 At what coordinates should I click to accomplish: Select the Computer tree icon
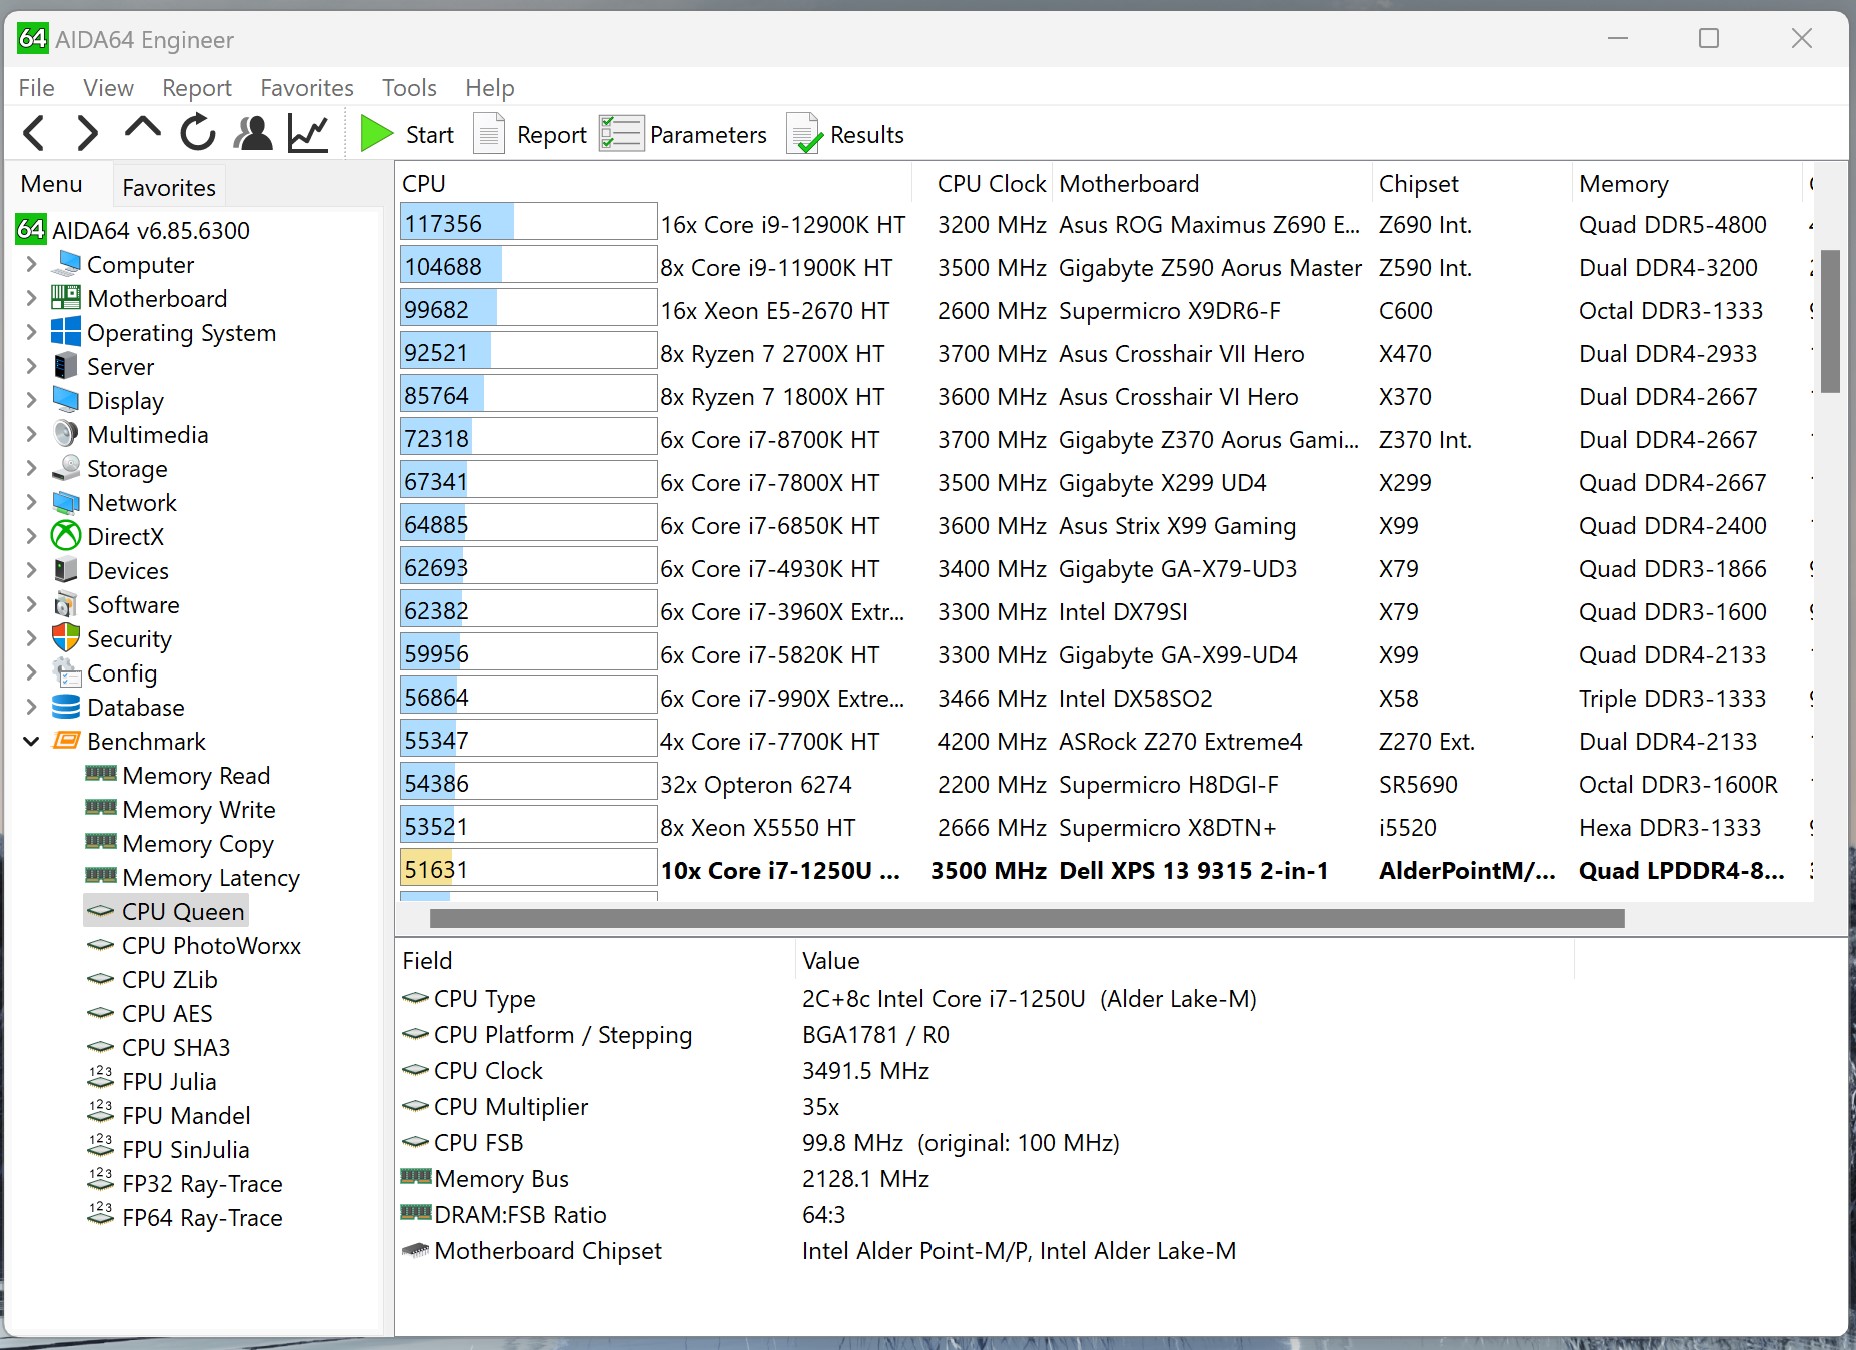pos(66,264)
